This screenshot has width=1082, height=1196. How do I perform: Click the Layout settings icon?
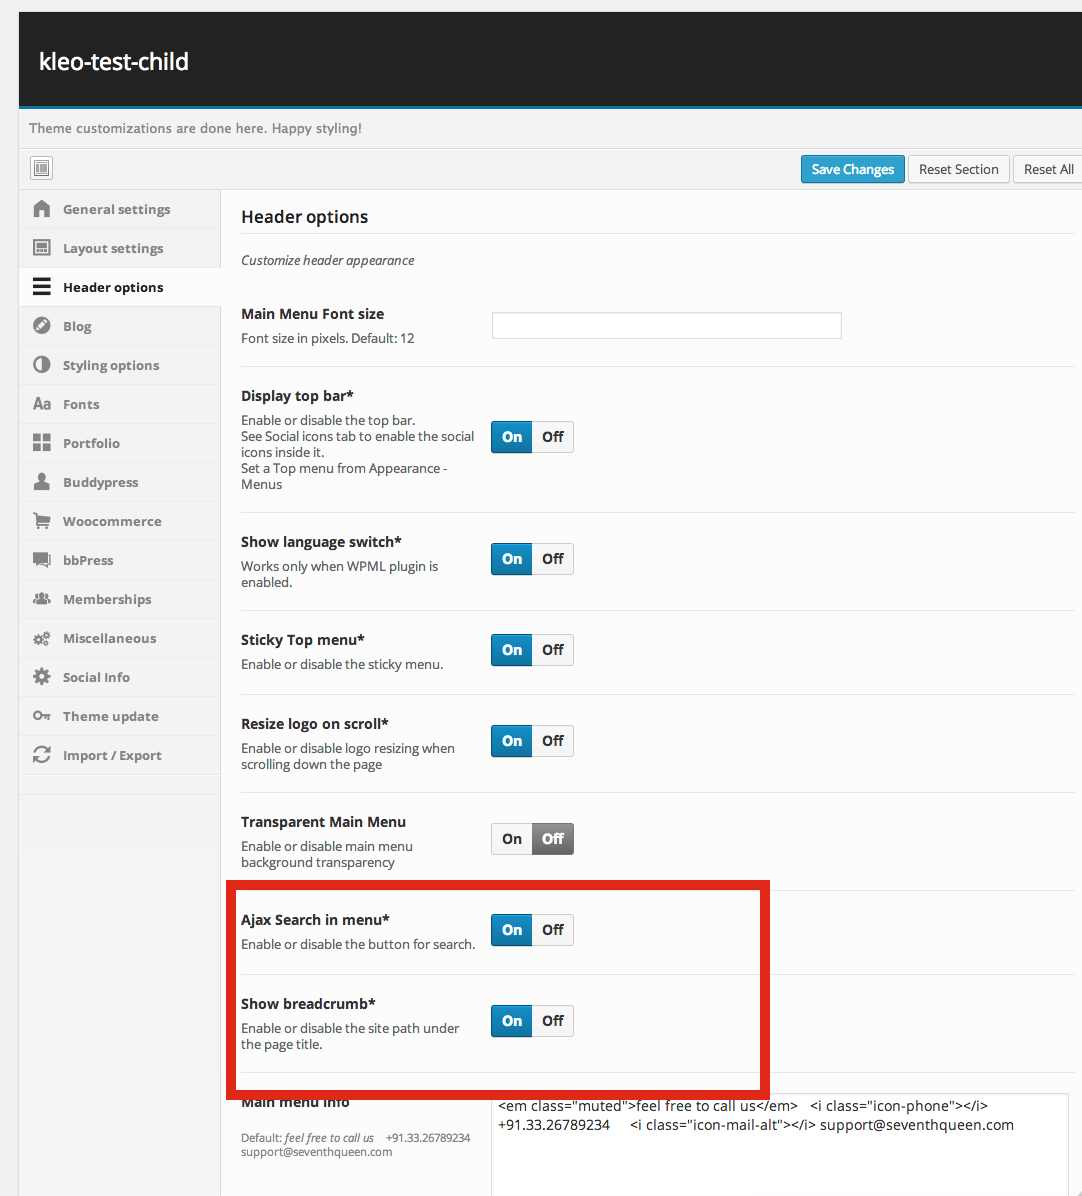(x=41, y=248)
